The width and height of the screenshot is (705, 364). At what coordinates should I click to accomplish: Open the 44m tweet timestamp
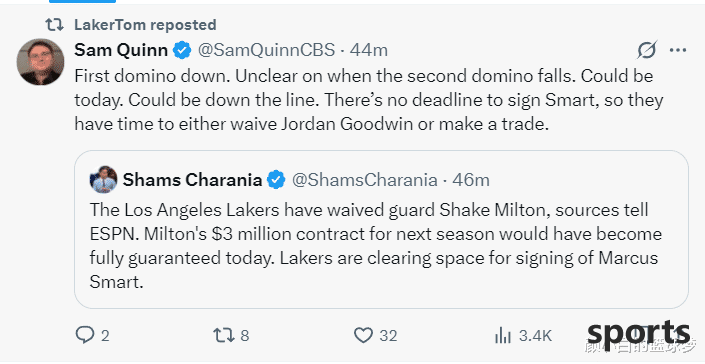pyautogui.click(x=369, y=50)
